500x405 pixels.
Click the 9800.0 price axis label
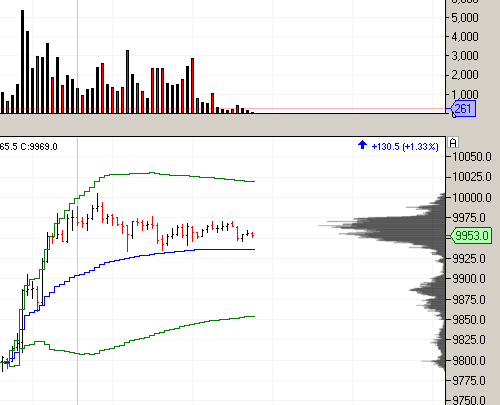coord(469,360)
